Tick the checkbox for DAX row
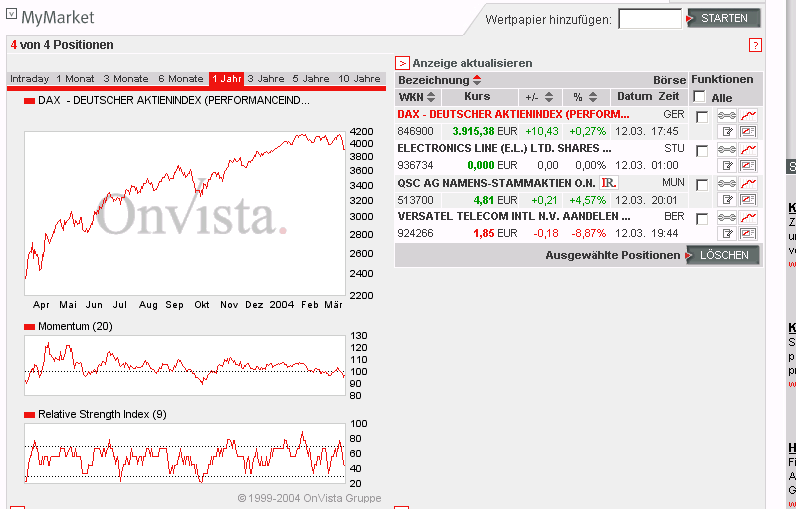This screenshot has height=509, width=796. click(702, 117)
